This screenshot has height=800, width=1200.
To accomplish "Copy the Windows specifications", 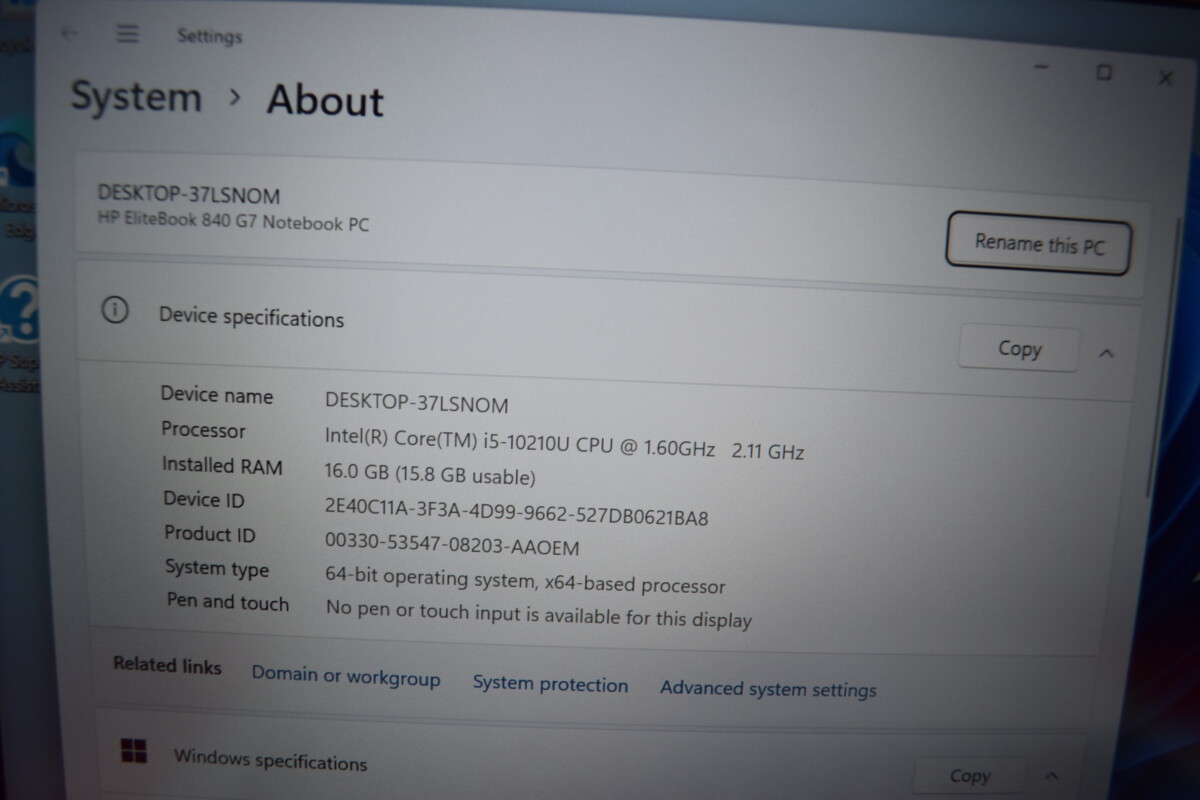I will click(969, 776).
